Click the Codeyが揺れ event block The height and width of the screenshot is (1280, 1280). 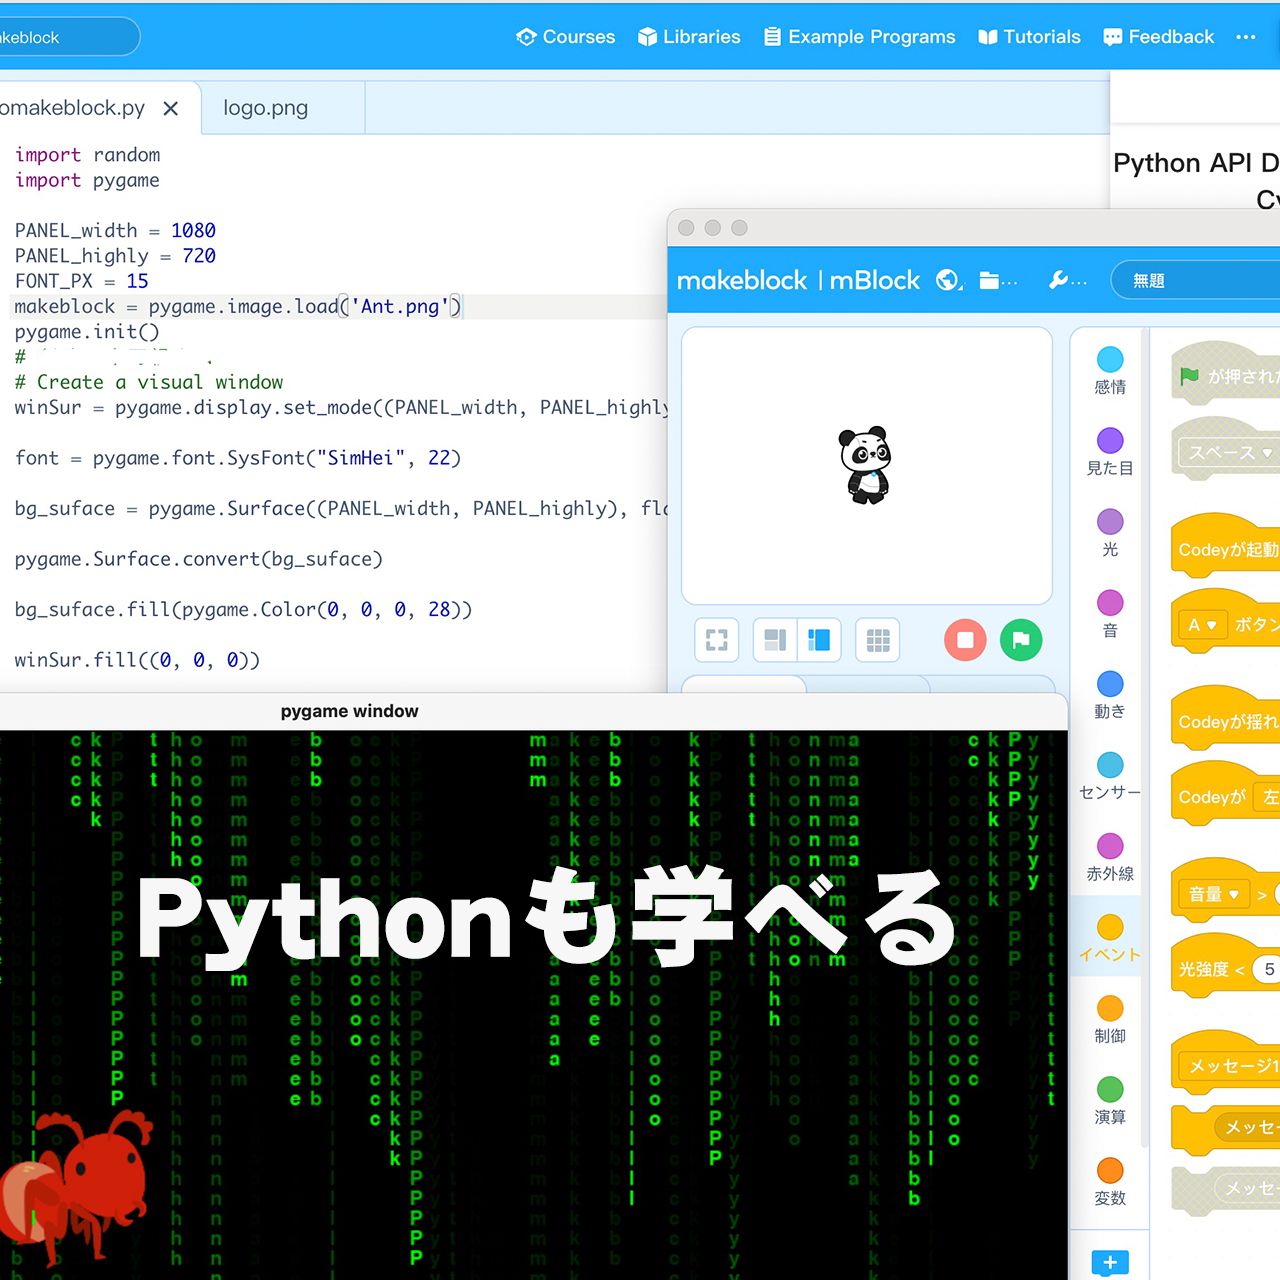[1226, 719]
